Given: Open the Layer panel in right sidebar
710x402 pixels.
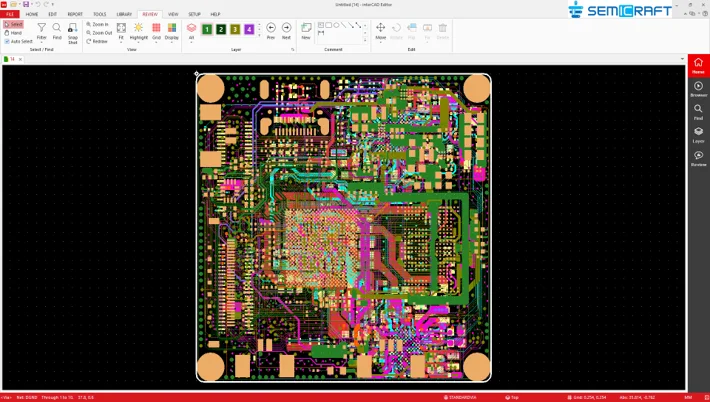Looking at the screenshot, I should coord(698,135).
